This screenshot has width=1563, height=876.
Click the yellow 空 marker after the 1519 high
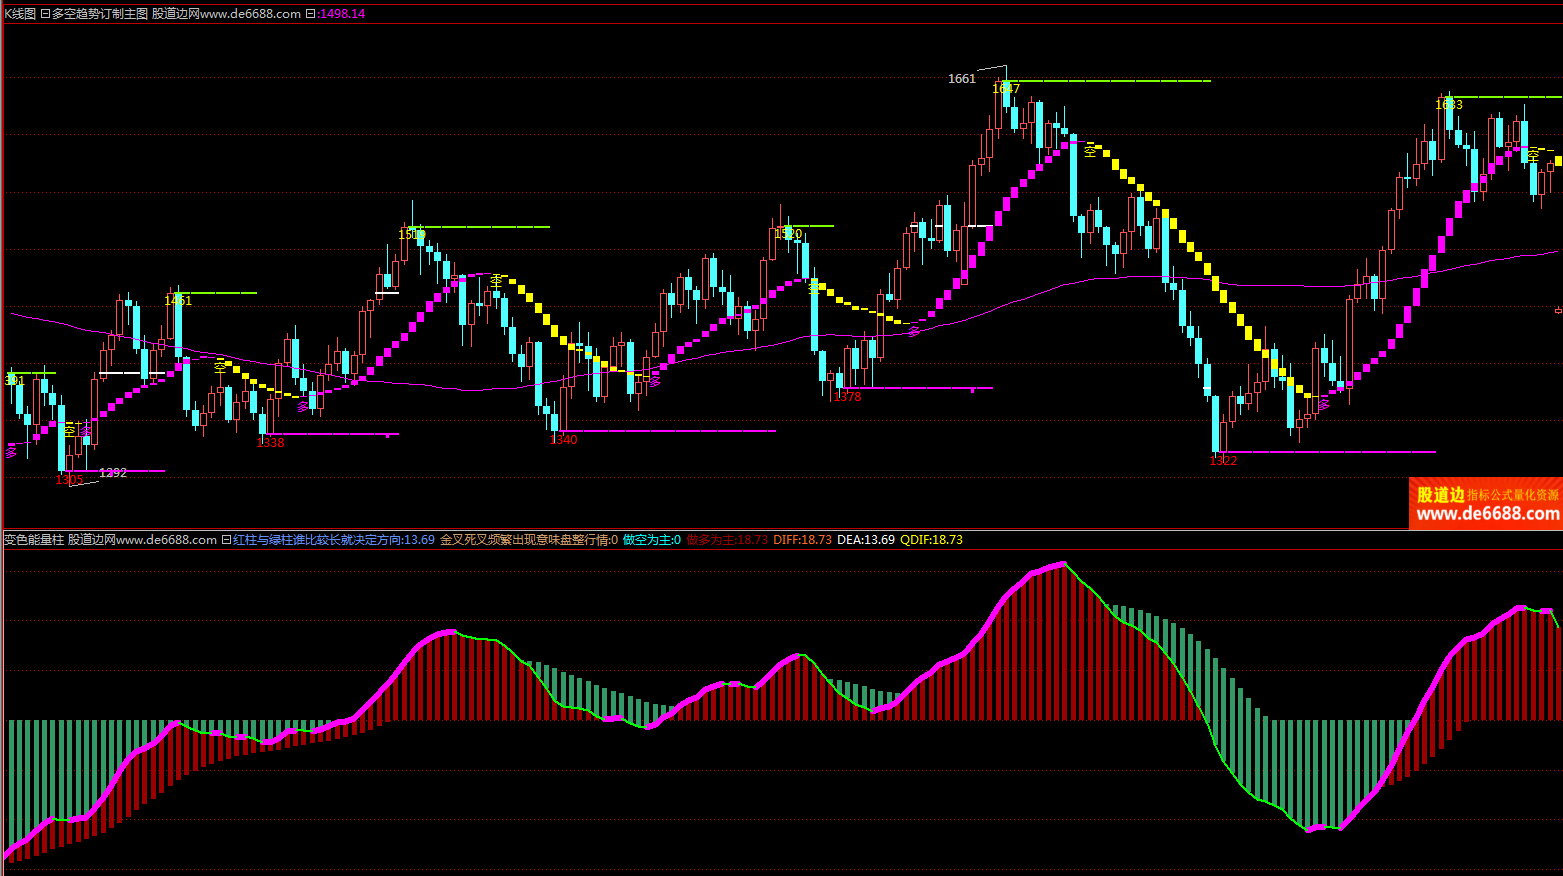click(x=496, y=281)
